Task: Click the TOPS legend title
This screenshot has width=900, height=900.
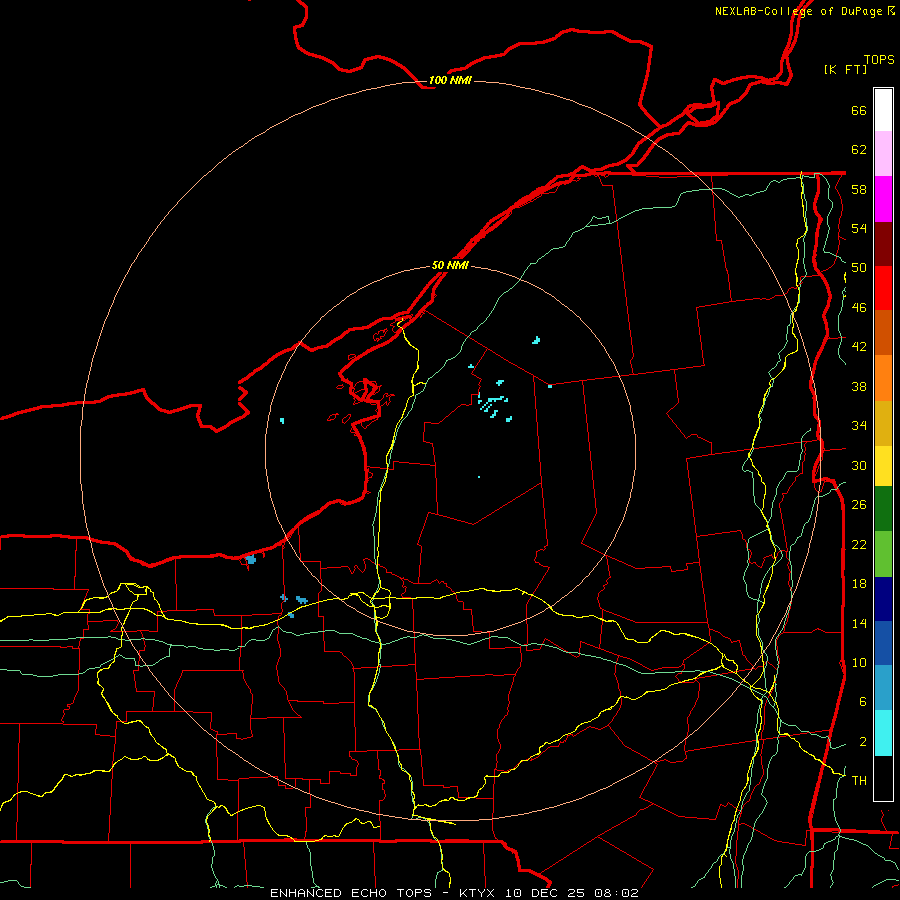Action: coord(879,60)
